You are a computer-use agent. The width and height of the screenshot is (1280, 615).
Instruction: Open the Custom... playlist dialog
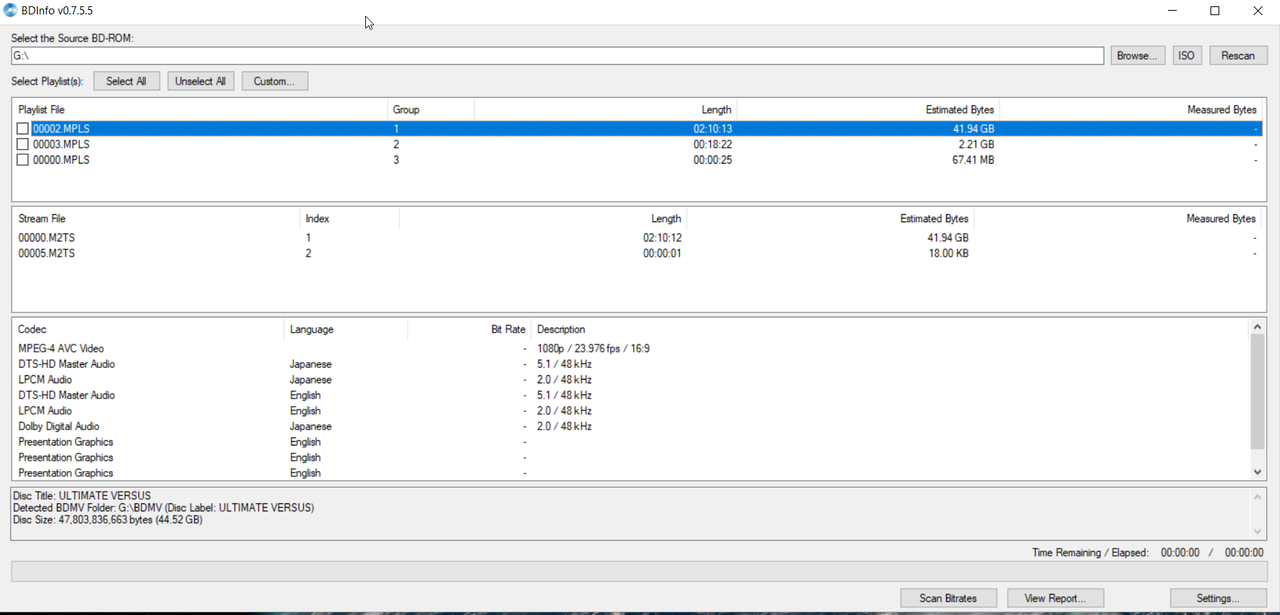click(274, 81)
